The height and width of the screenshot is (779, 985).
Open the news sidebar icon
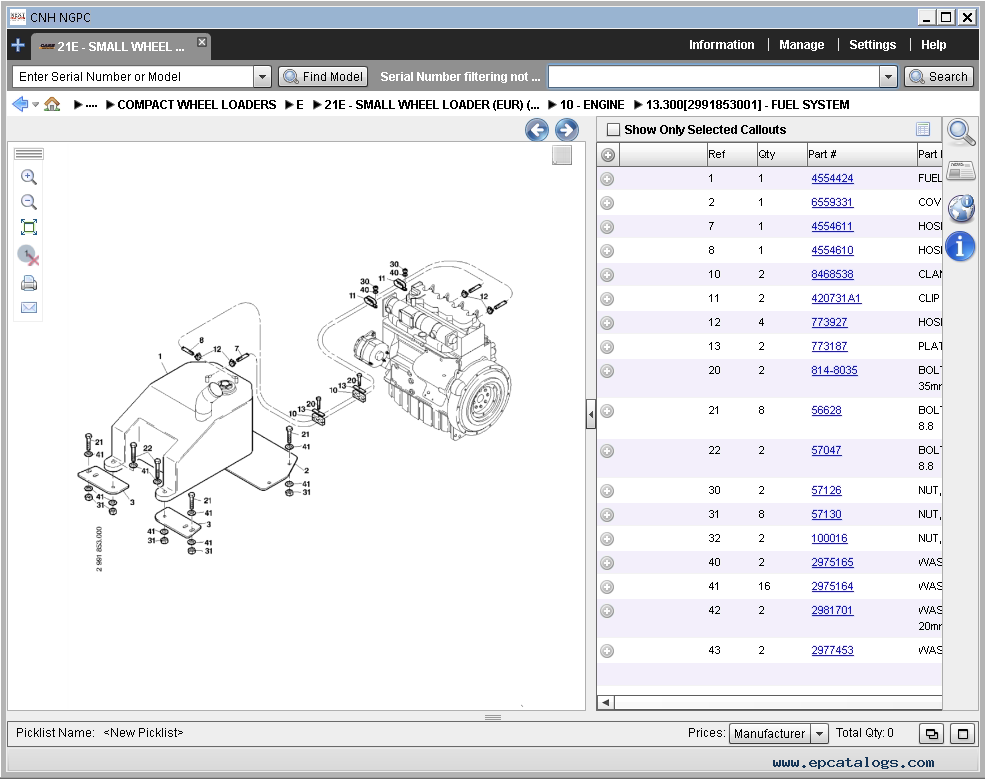961,170
